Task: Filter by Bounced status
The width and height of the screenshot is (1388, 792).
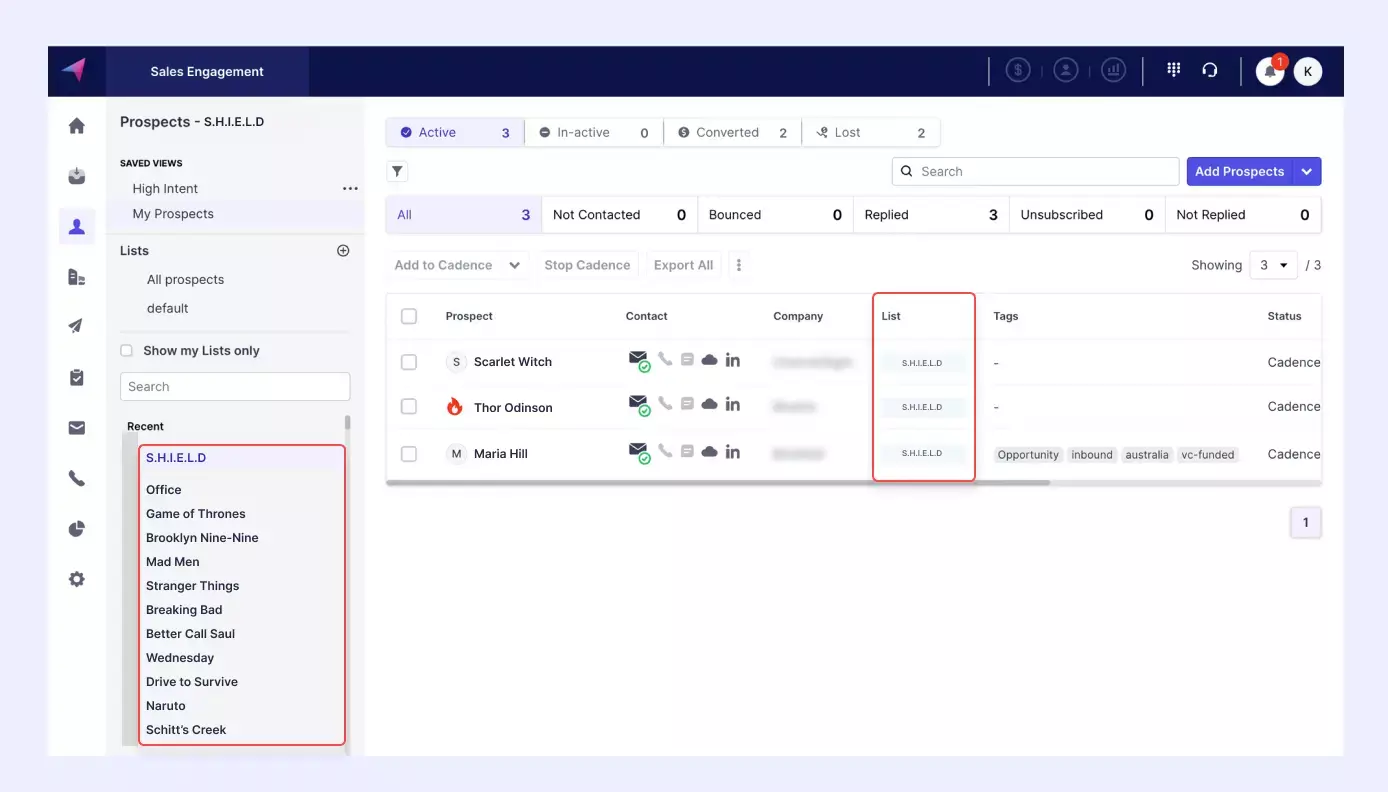Action: coord(775,215)
